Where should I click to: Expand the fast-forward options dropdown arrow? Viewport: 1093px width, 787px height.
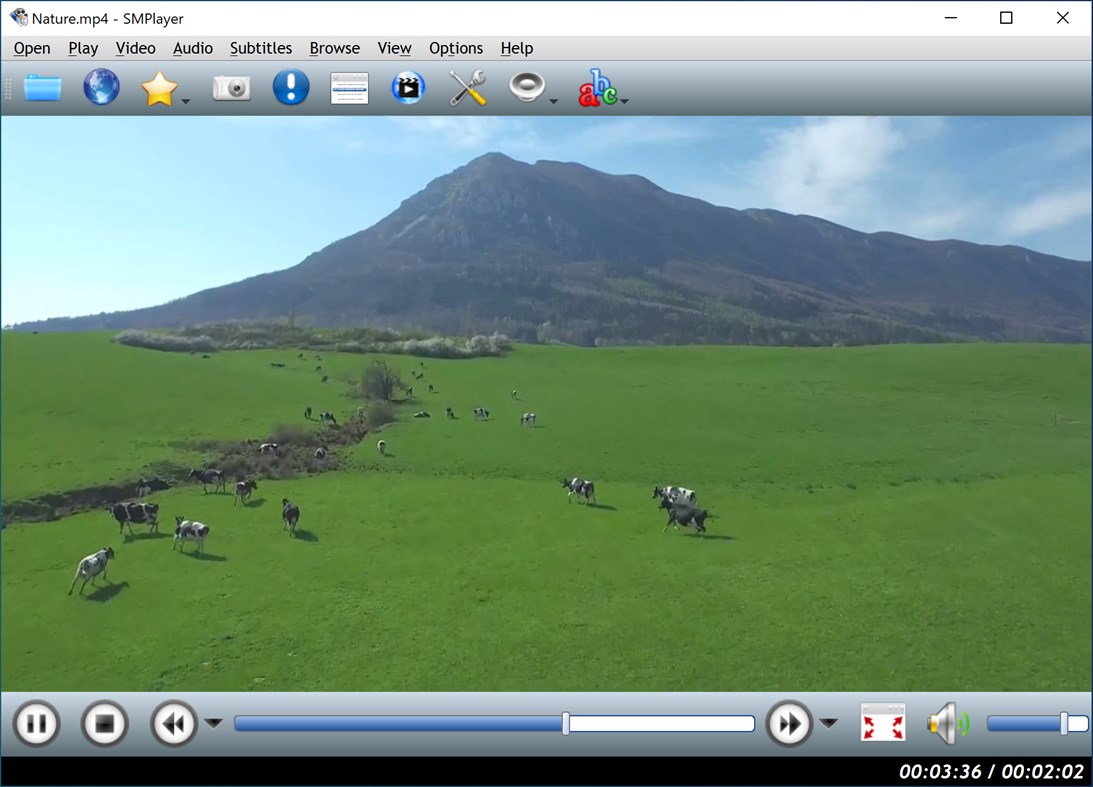tap(828, 723)
